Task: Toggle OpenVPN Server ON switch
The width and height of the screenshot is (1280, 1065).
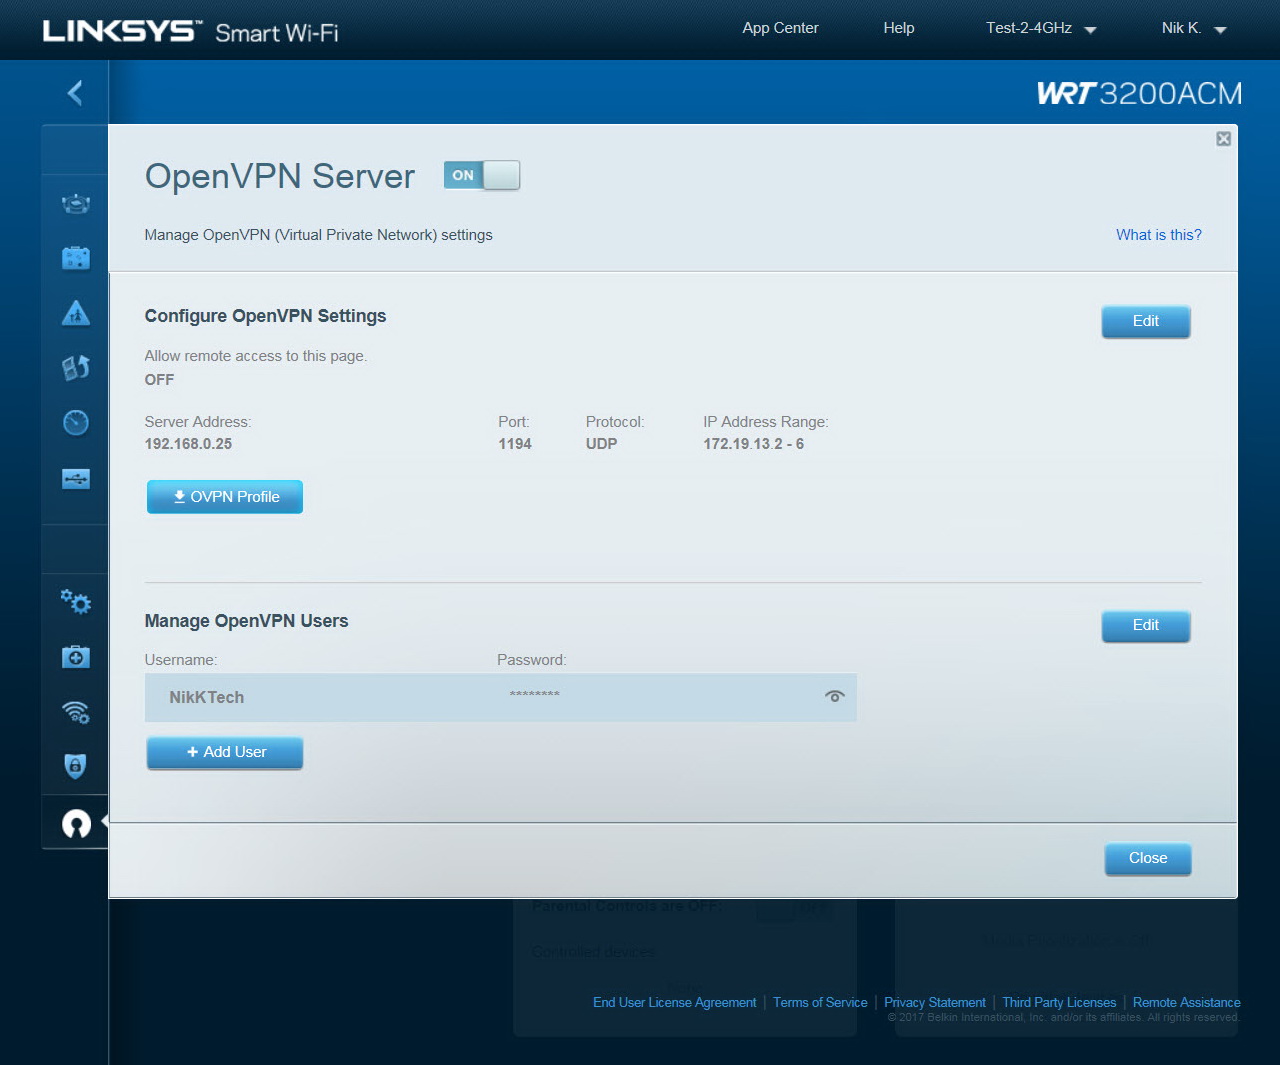Action: pos(482,175)
